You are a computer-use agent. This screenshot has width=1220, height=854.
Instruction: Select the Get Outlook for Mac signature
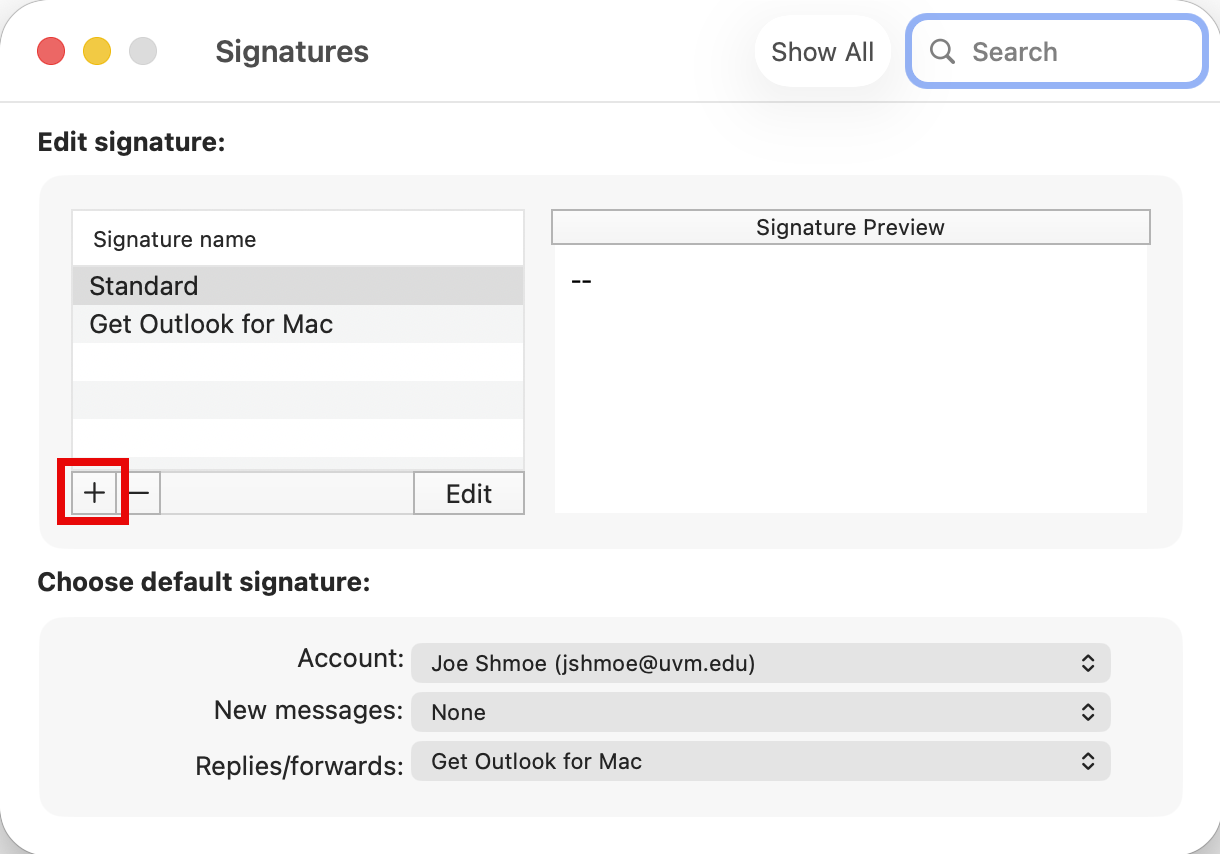tap(297, 324)
